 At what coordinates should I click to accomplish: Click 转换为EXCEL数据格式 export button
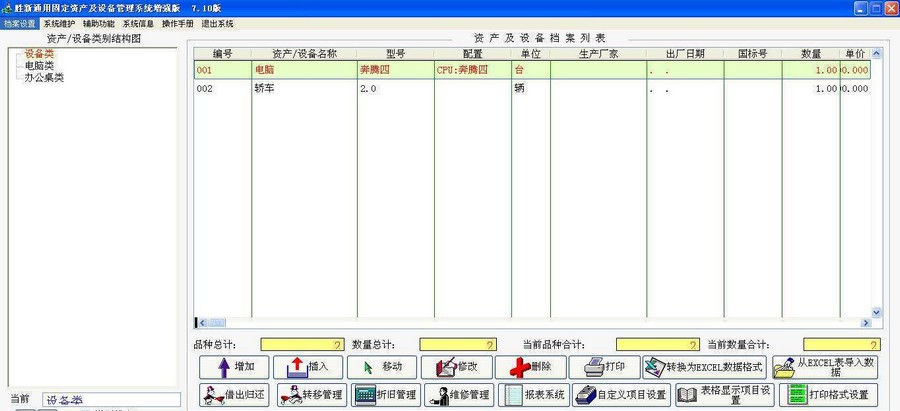coord(704,367)
